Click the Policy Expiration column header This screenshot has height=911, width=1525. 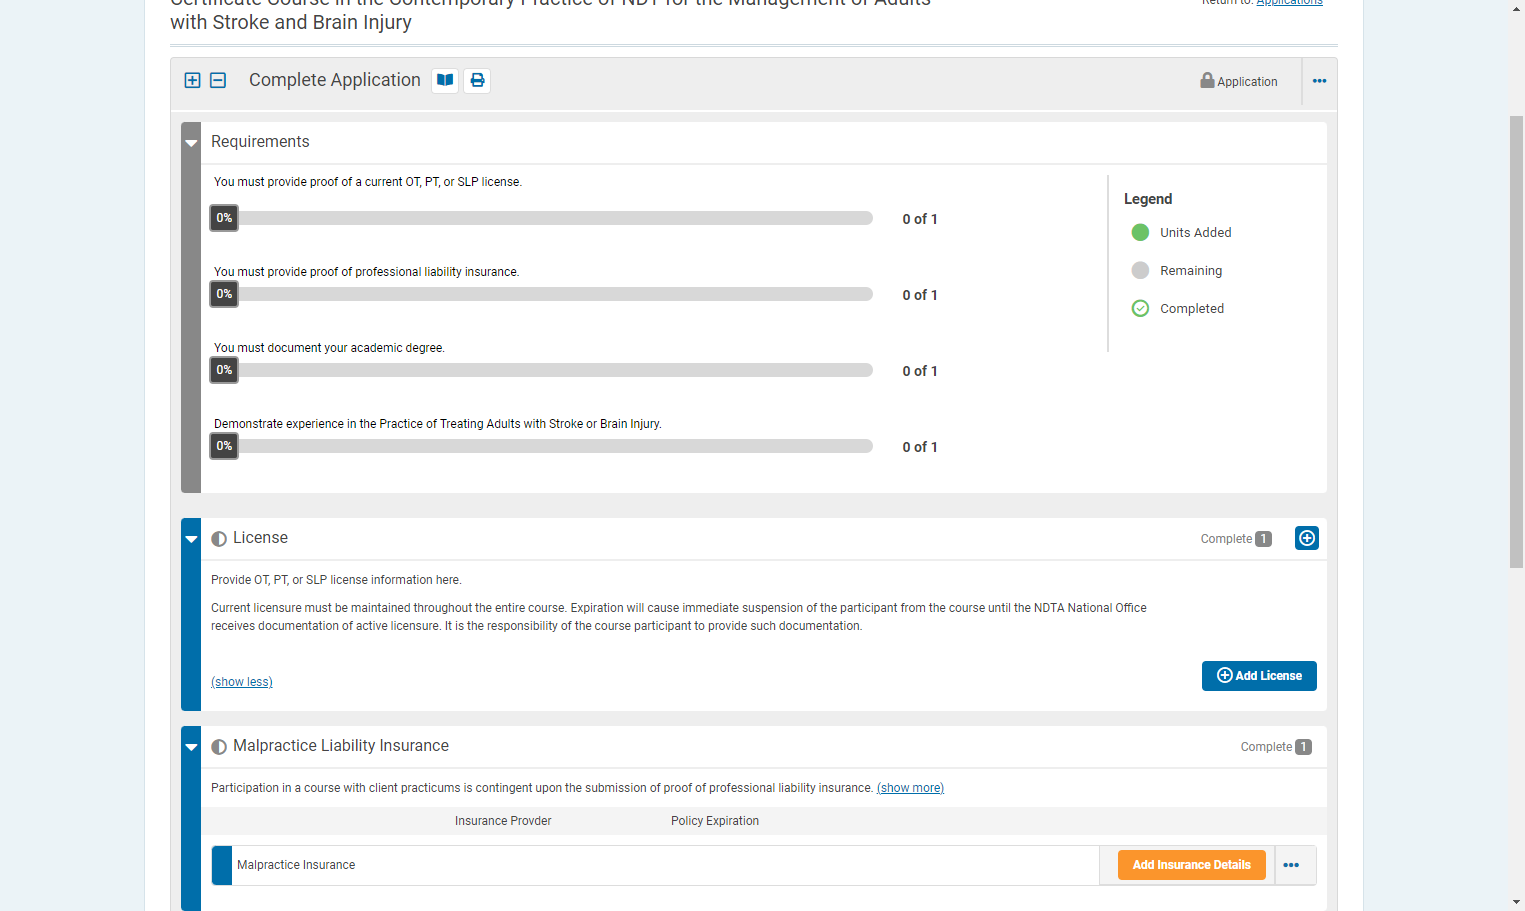coord(715,821)
